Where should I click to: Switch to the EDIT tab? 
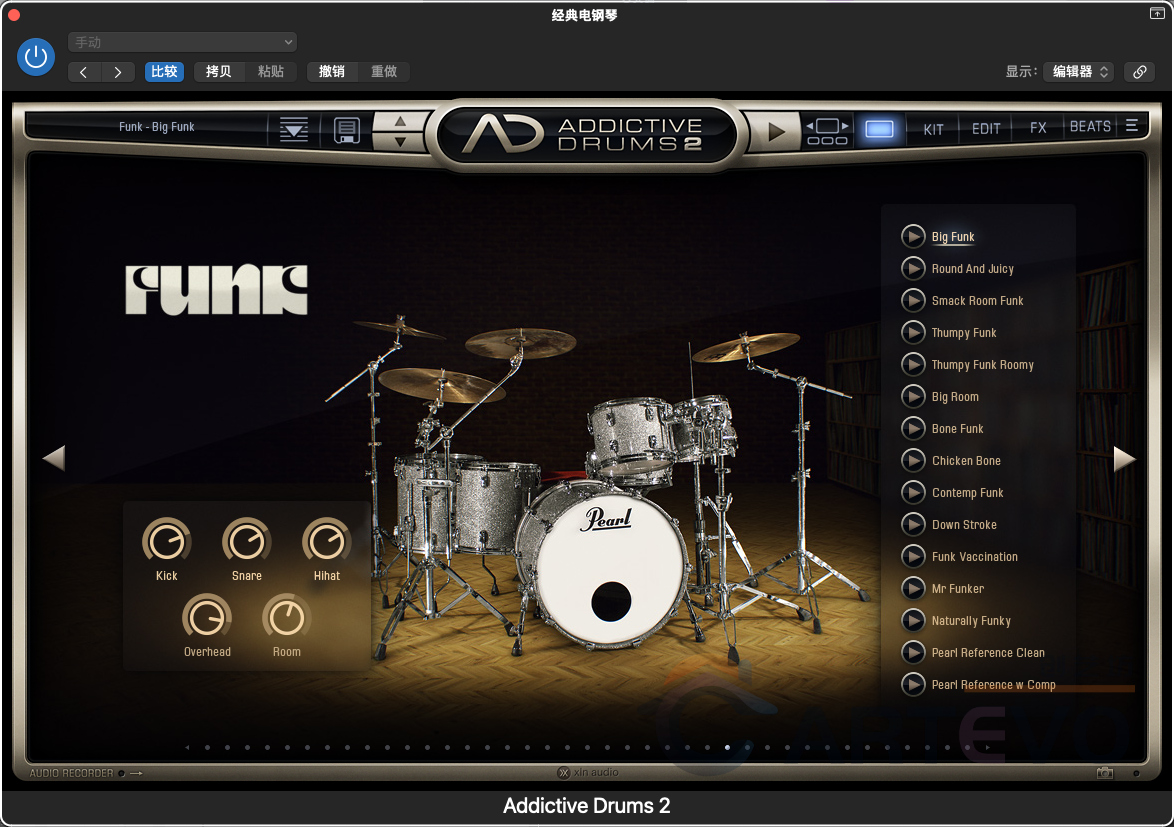pyautogui.click(x=985, y=128)
